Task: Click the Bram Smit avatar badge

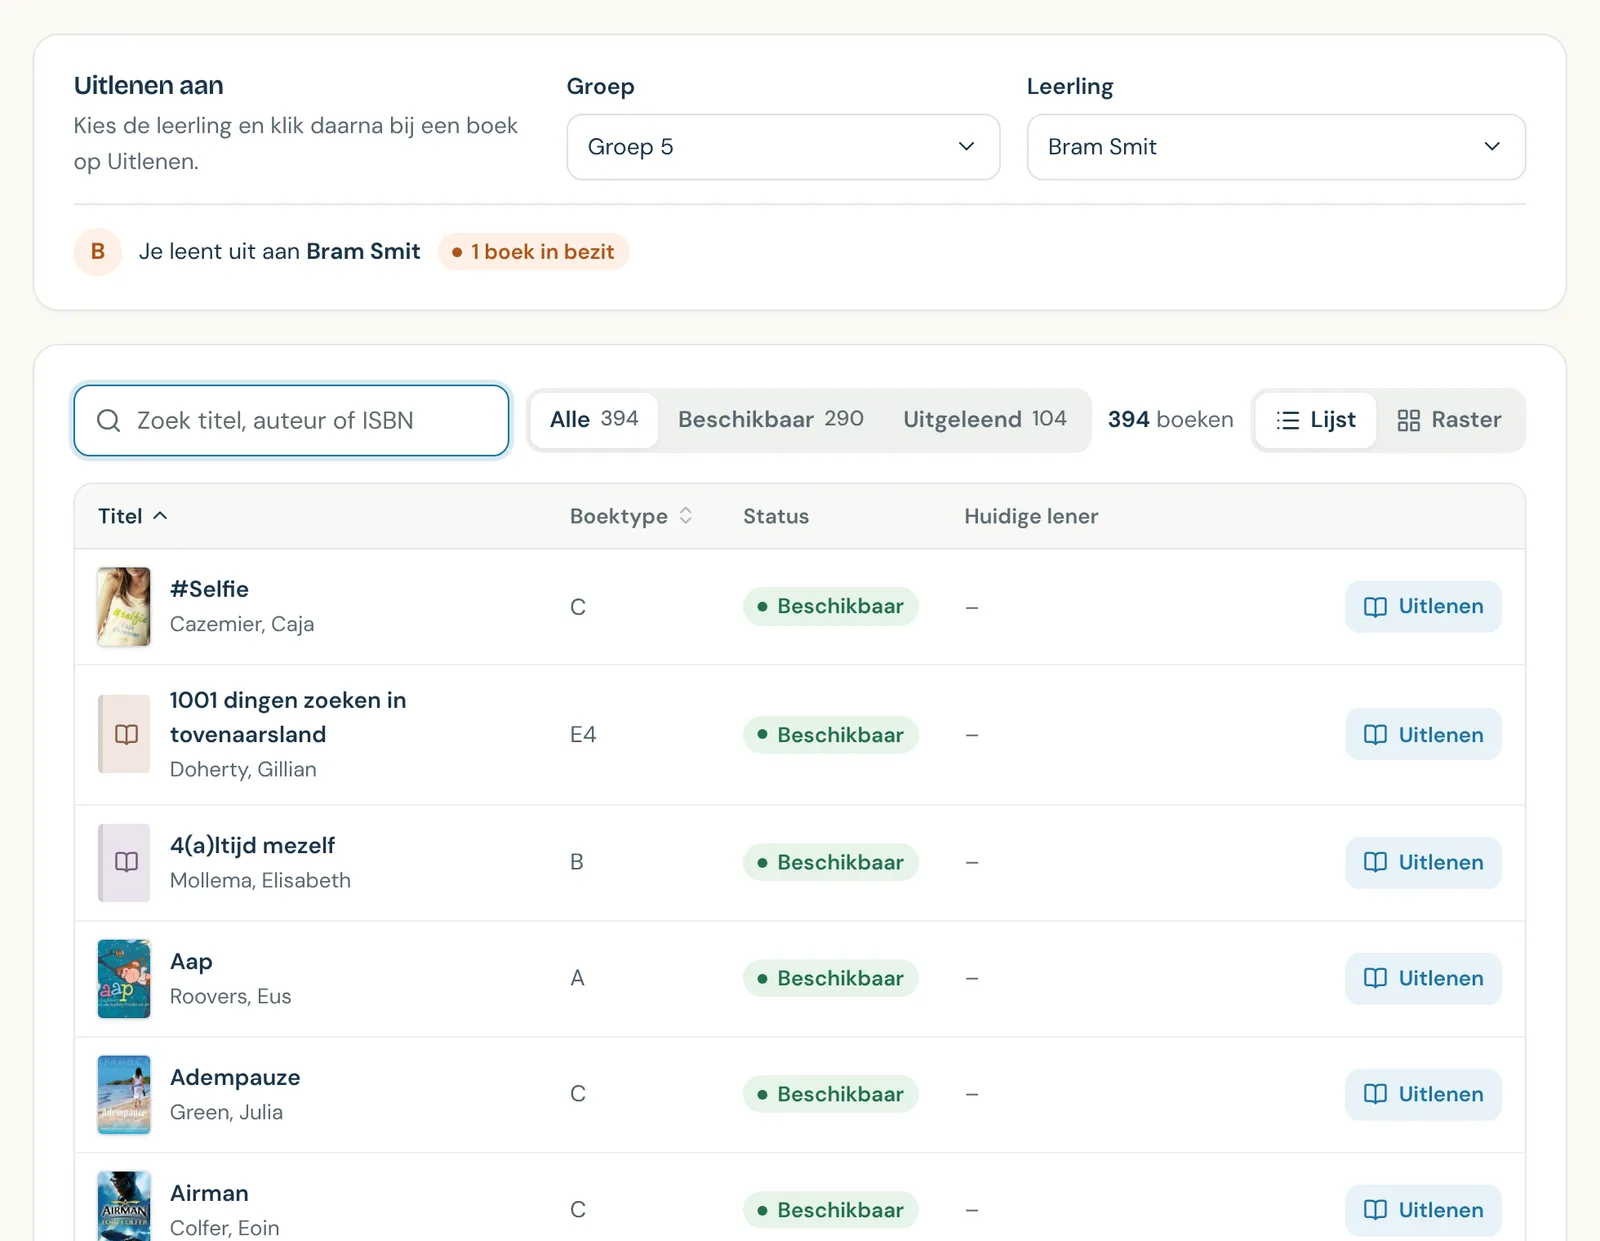Action: [98, 252]
